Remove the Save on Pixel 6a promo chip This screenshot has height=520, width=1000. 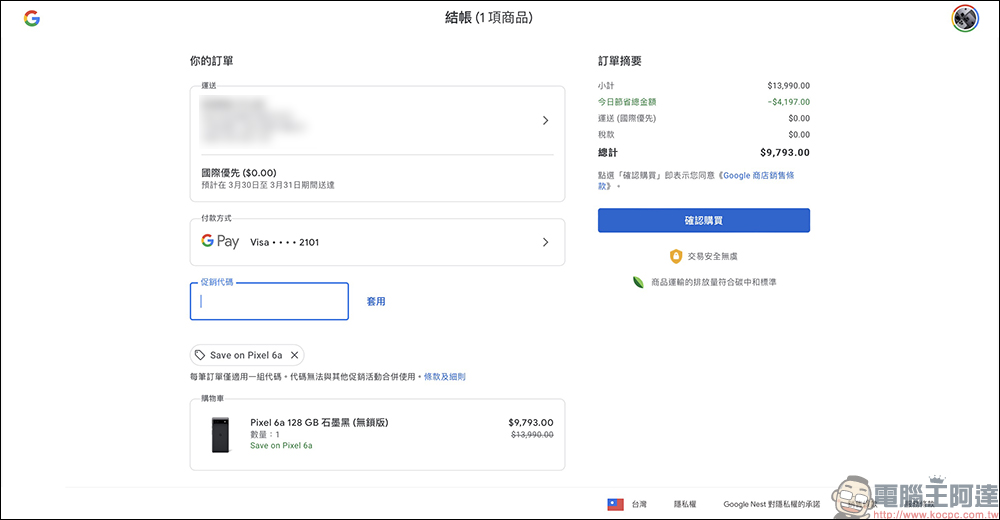pyautogui.click(x=294, y=355)
